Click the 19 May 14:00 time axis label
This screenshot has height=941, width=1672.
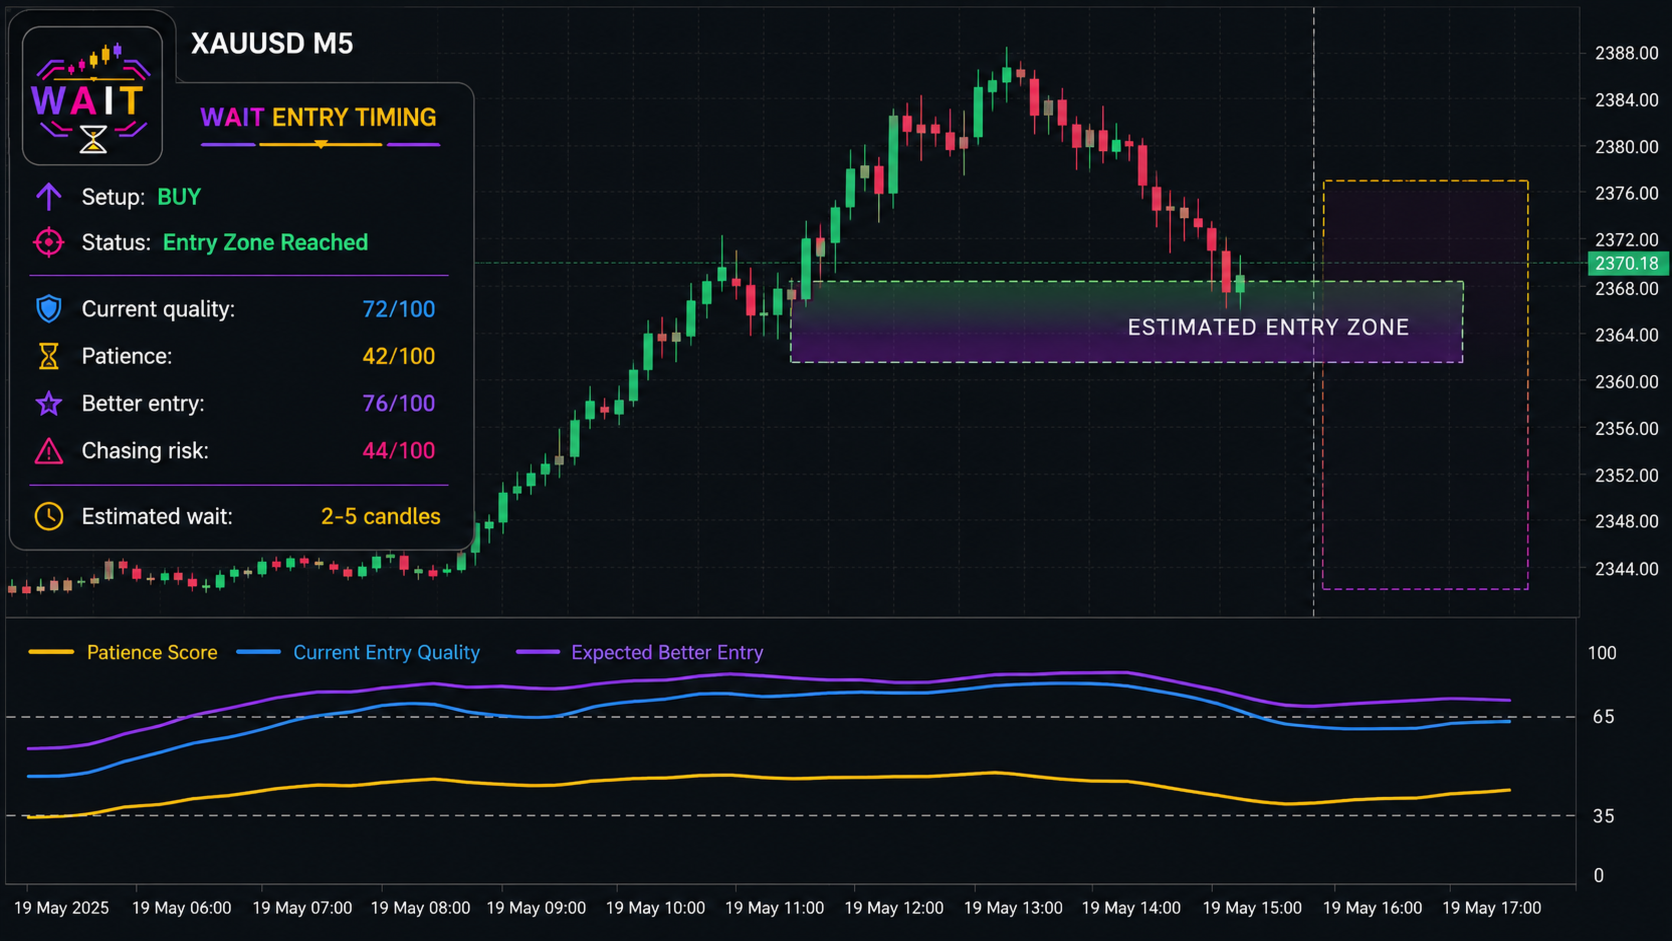(x=1131, y=908)
